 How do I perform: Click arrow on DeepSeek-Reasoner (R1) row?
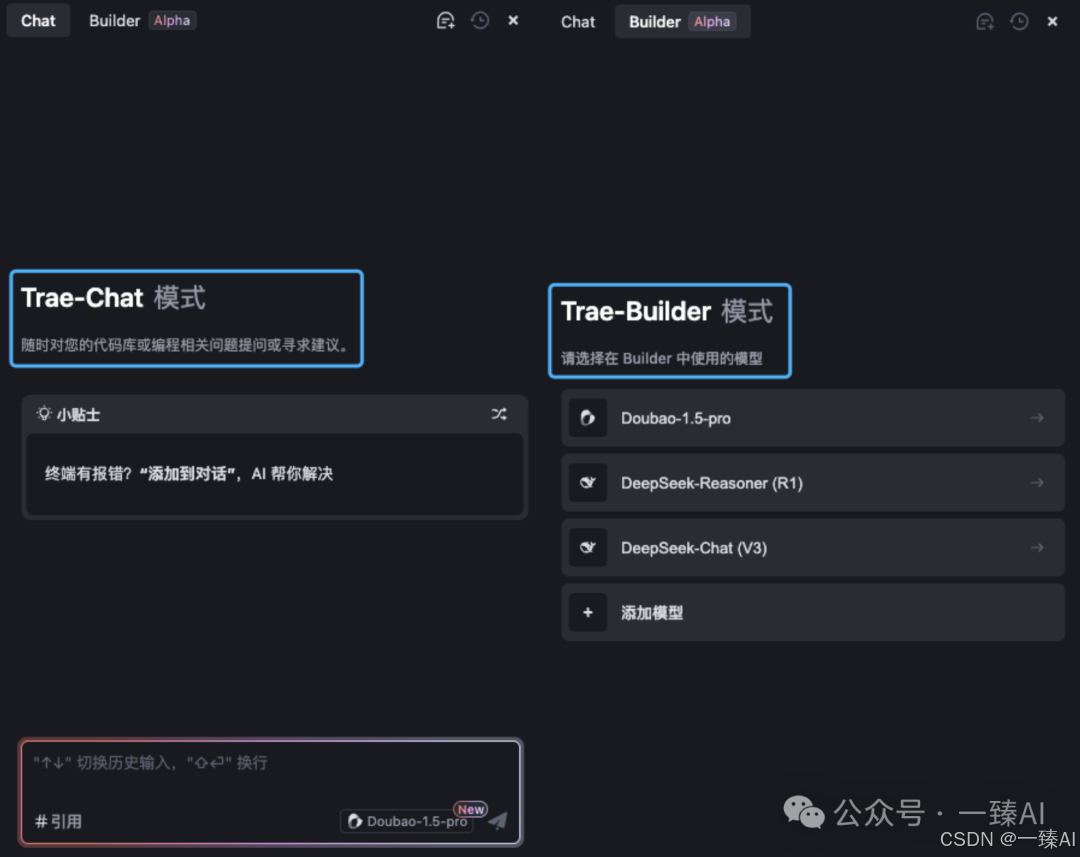1037,483
